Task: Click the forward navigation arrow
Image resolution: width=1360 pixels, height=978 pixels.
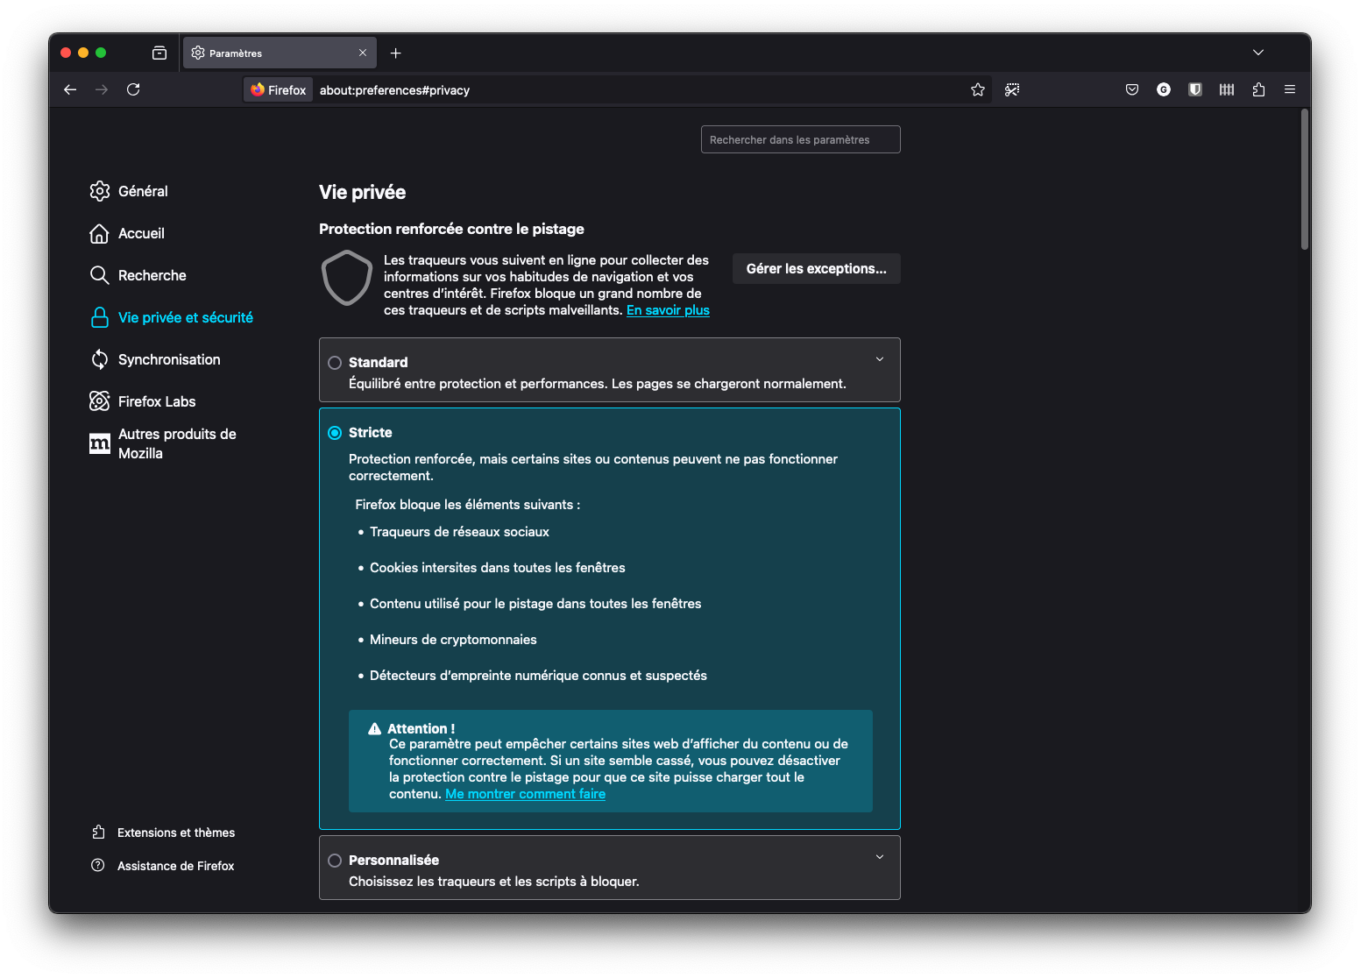Action: click(x=102, y=90)
